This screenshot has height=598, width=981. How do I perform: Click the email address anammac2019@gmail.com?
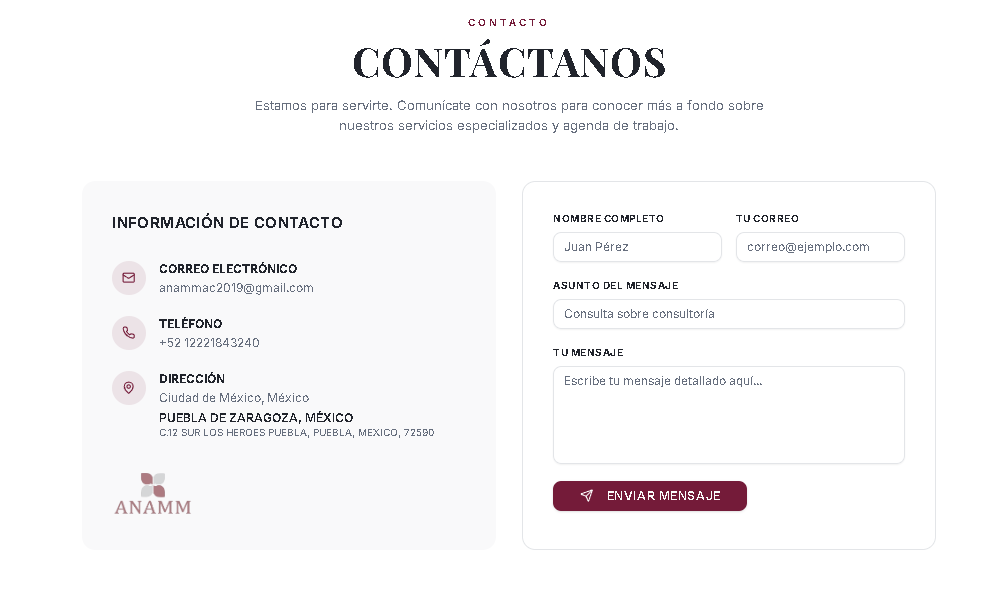coord(236,288)
